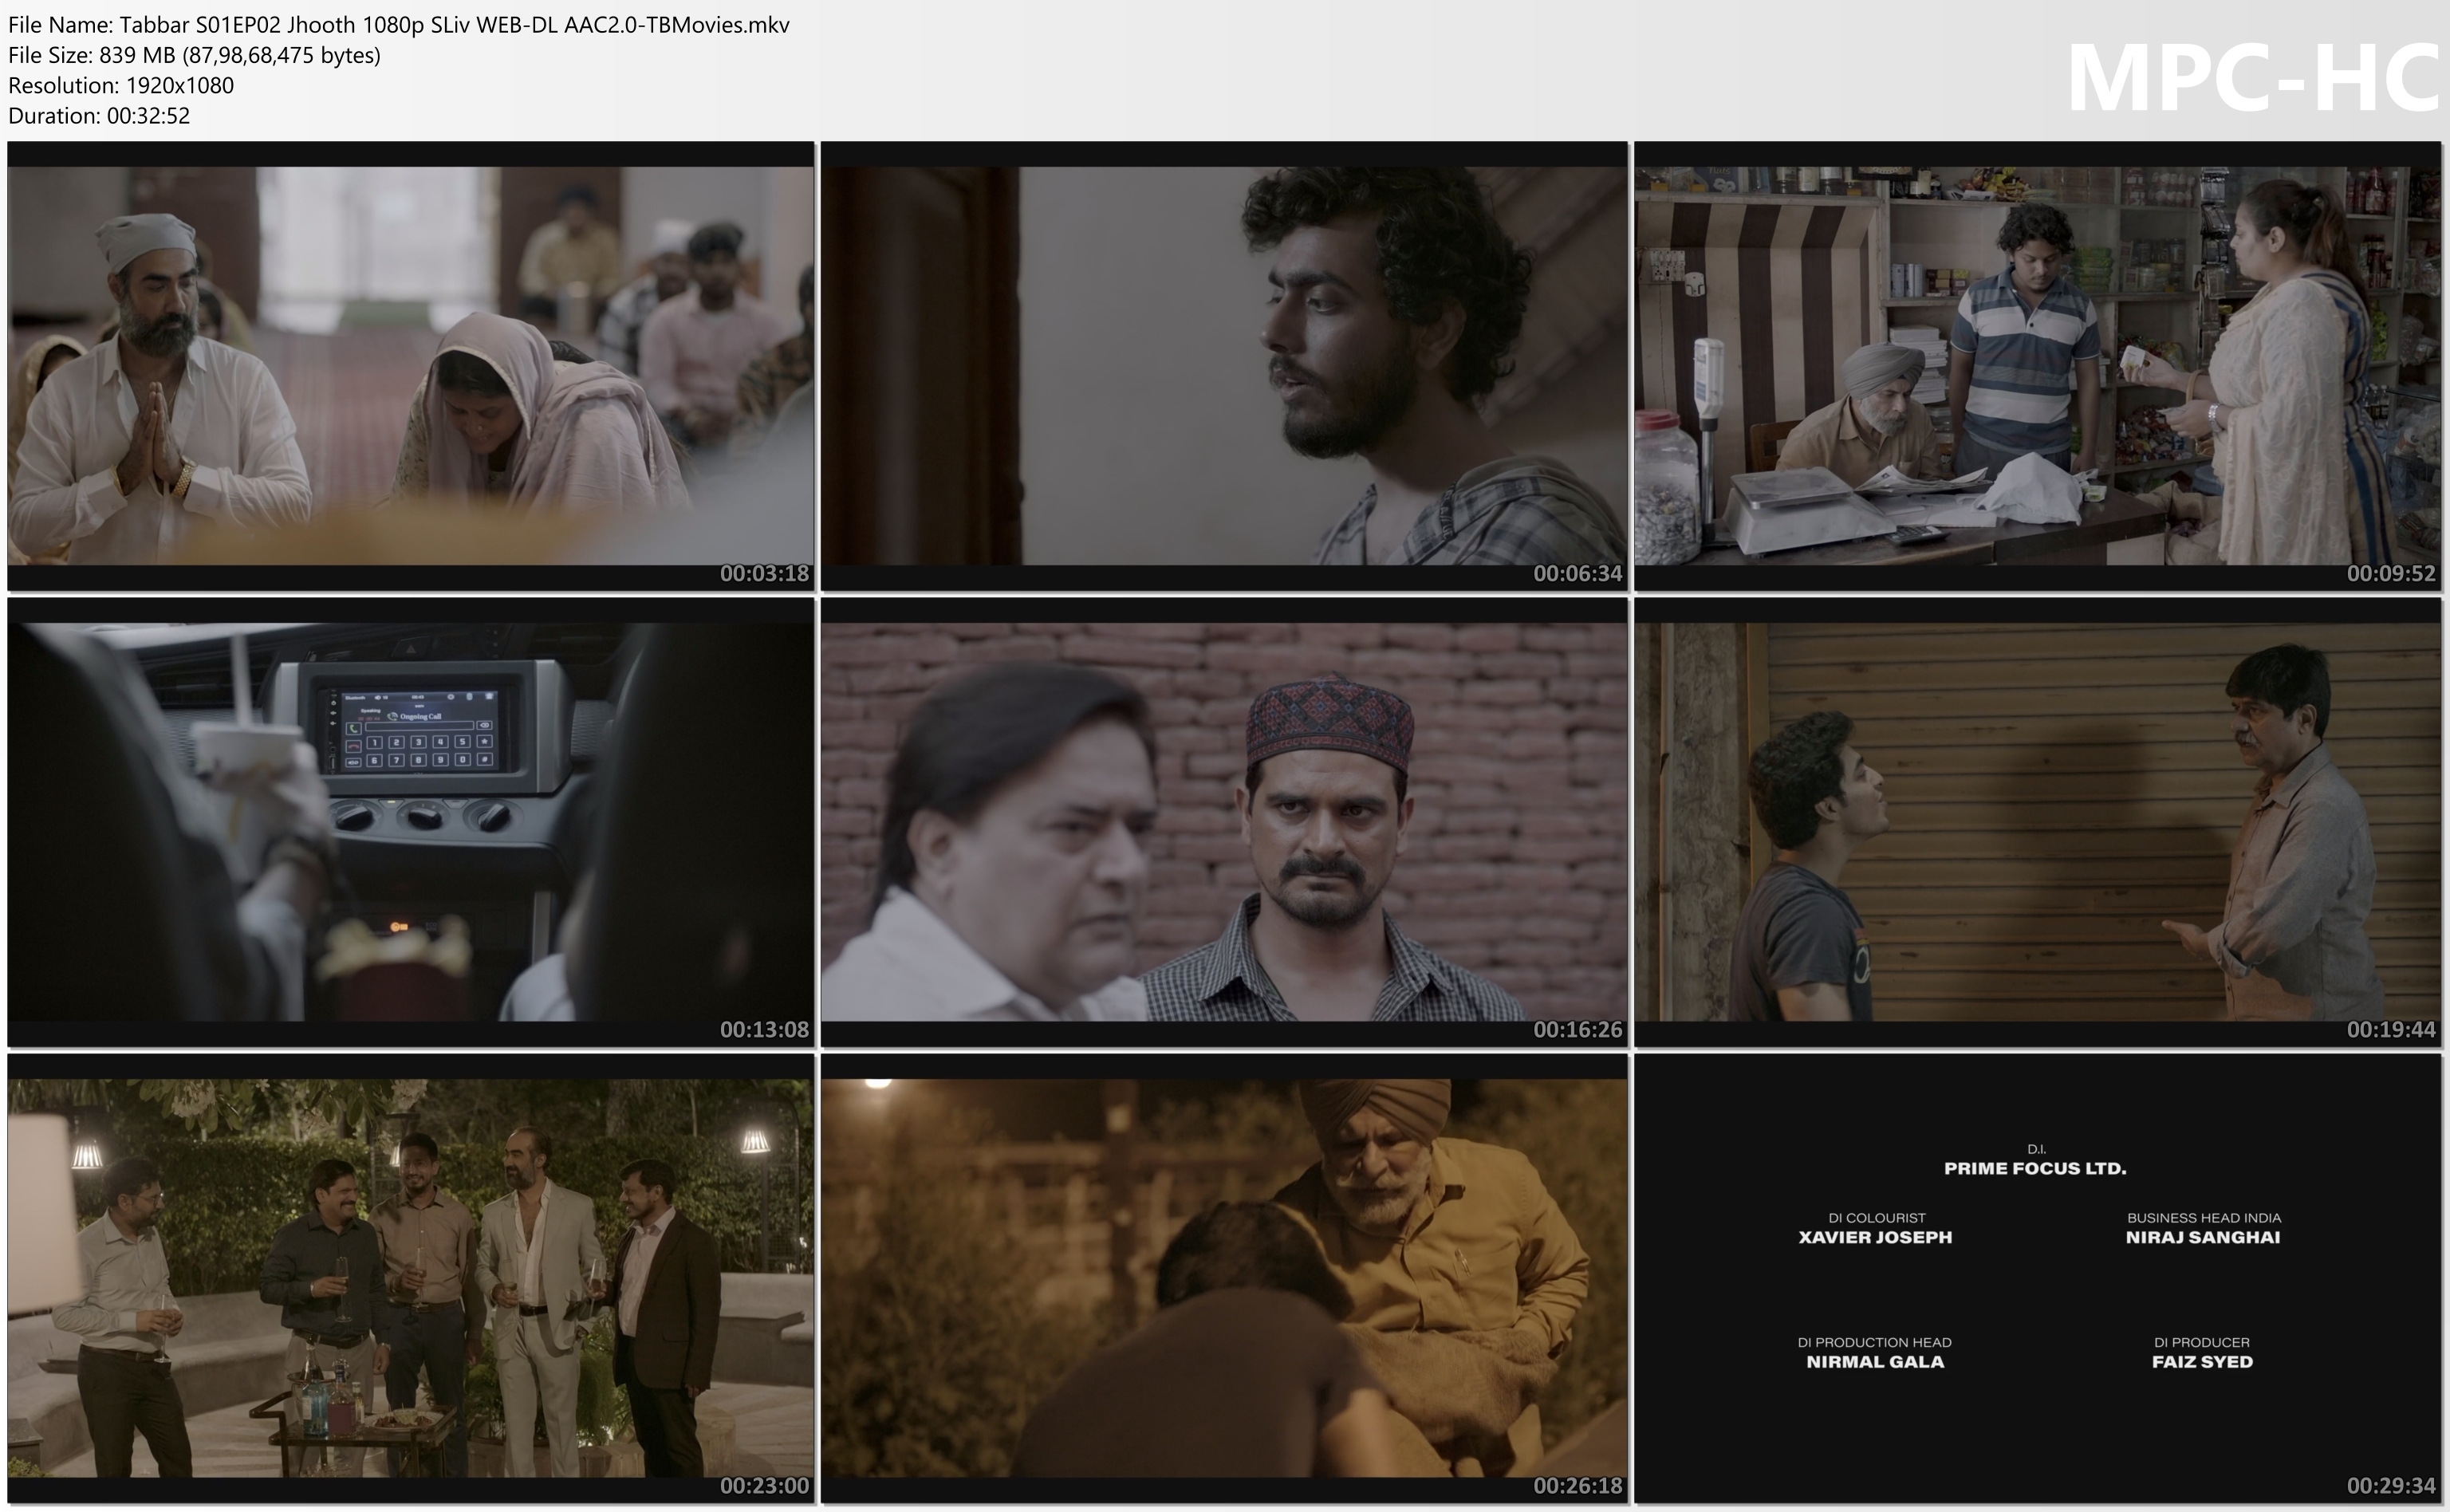Click the 00:09:52 timestamp label

[x=2391, y=574]
